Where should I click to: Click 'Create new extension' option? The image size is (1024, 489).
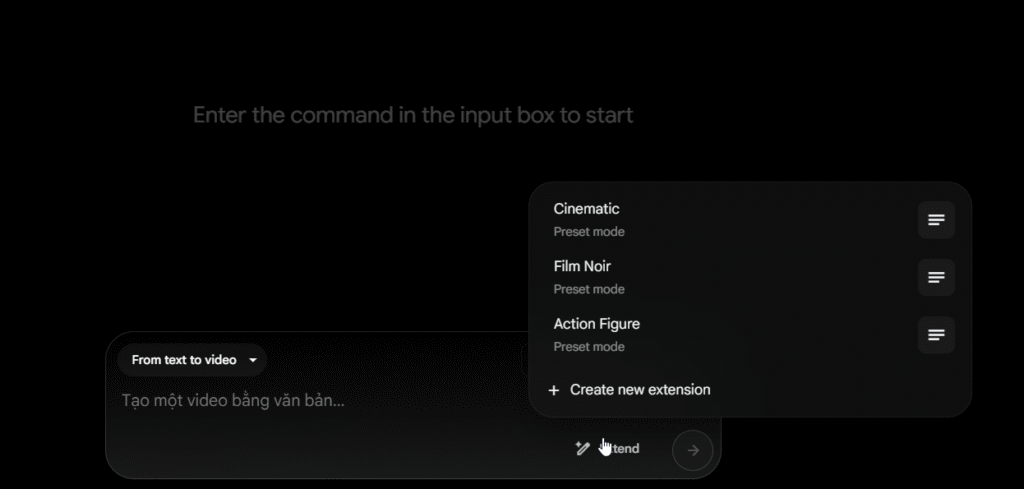point(640,390)
